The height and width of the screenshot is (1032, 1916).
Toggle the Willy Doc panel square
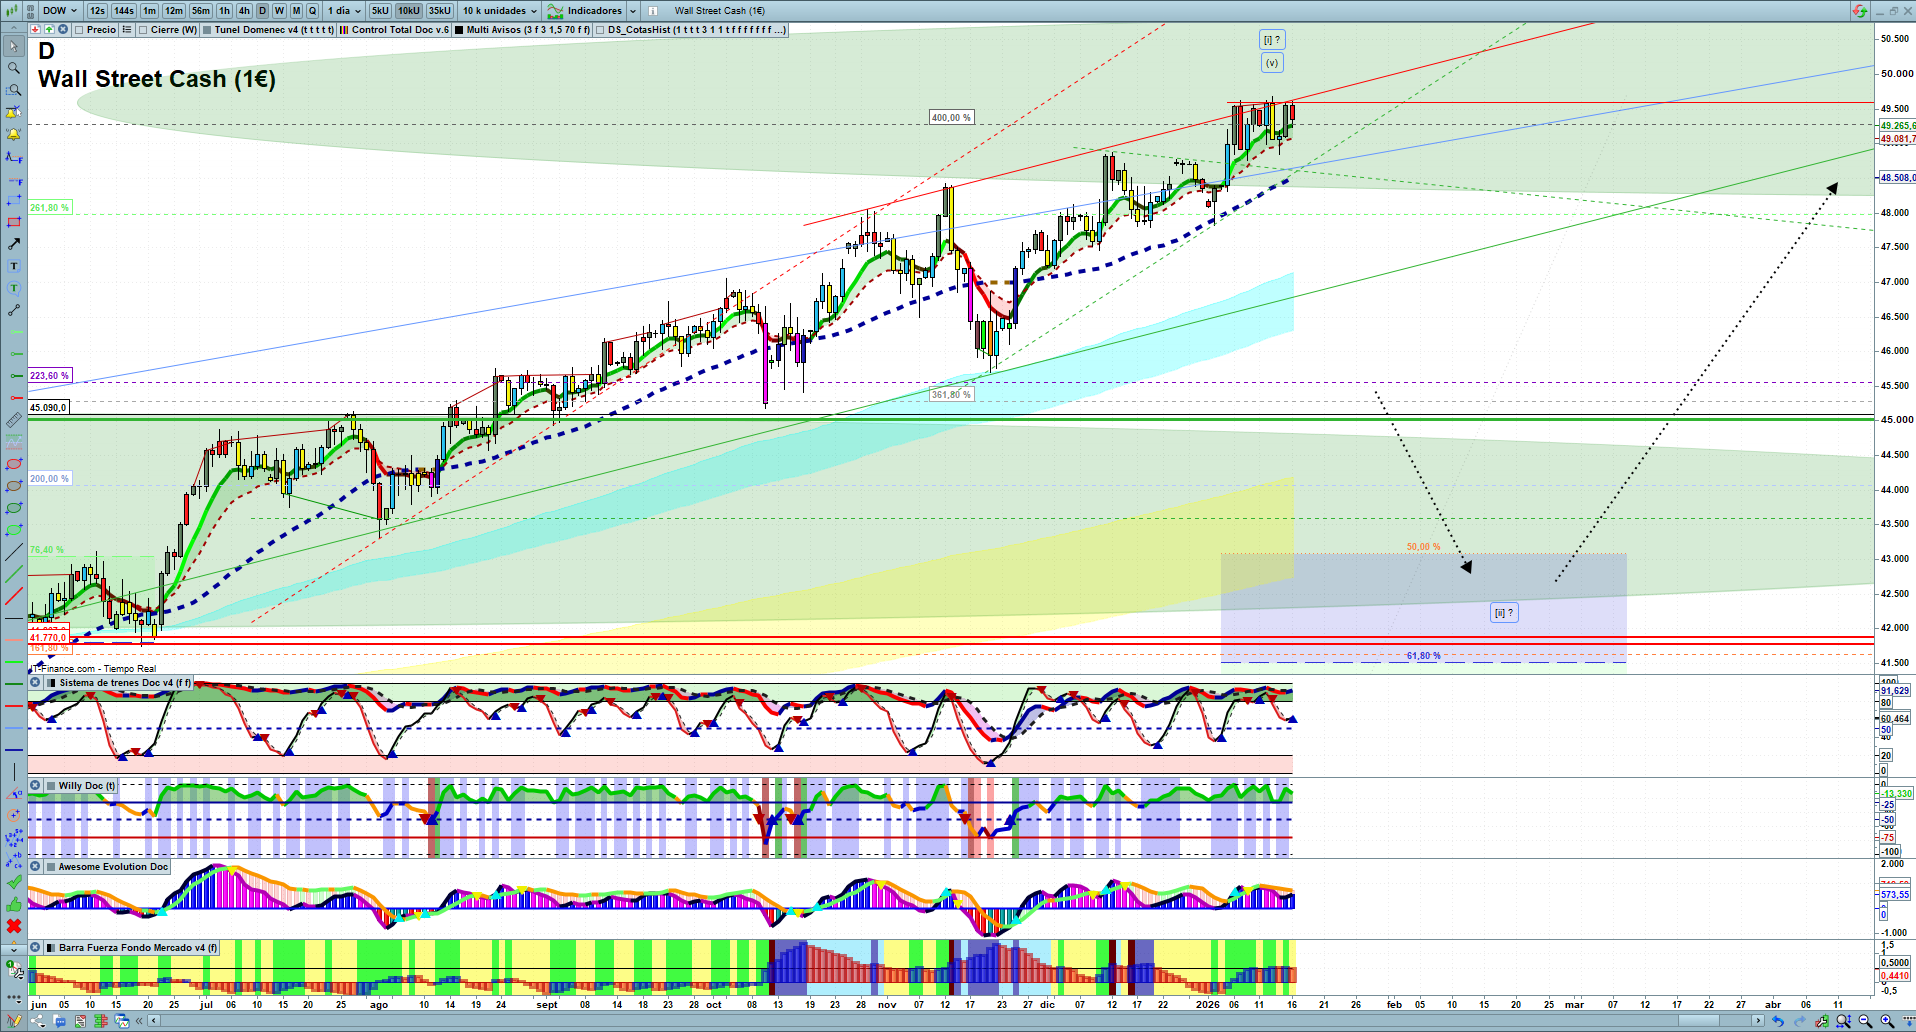pyautogui.click(x=52, y=786)
